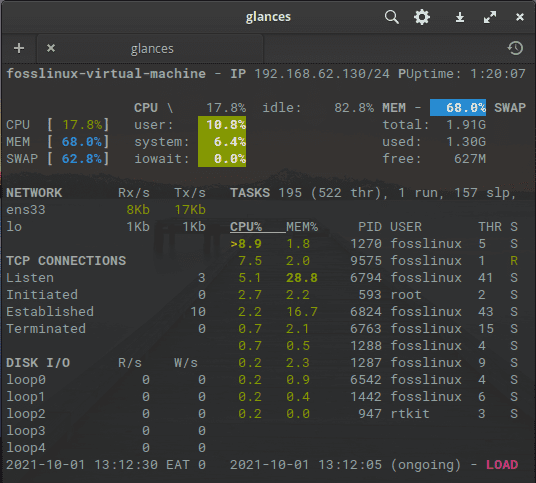Open the terminal search magnifier icon
The width and height of the screenshot is (536, 483).
click(x=392, y=17)
